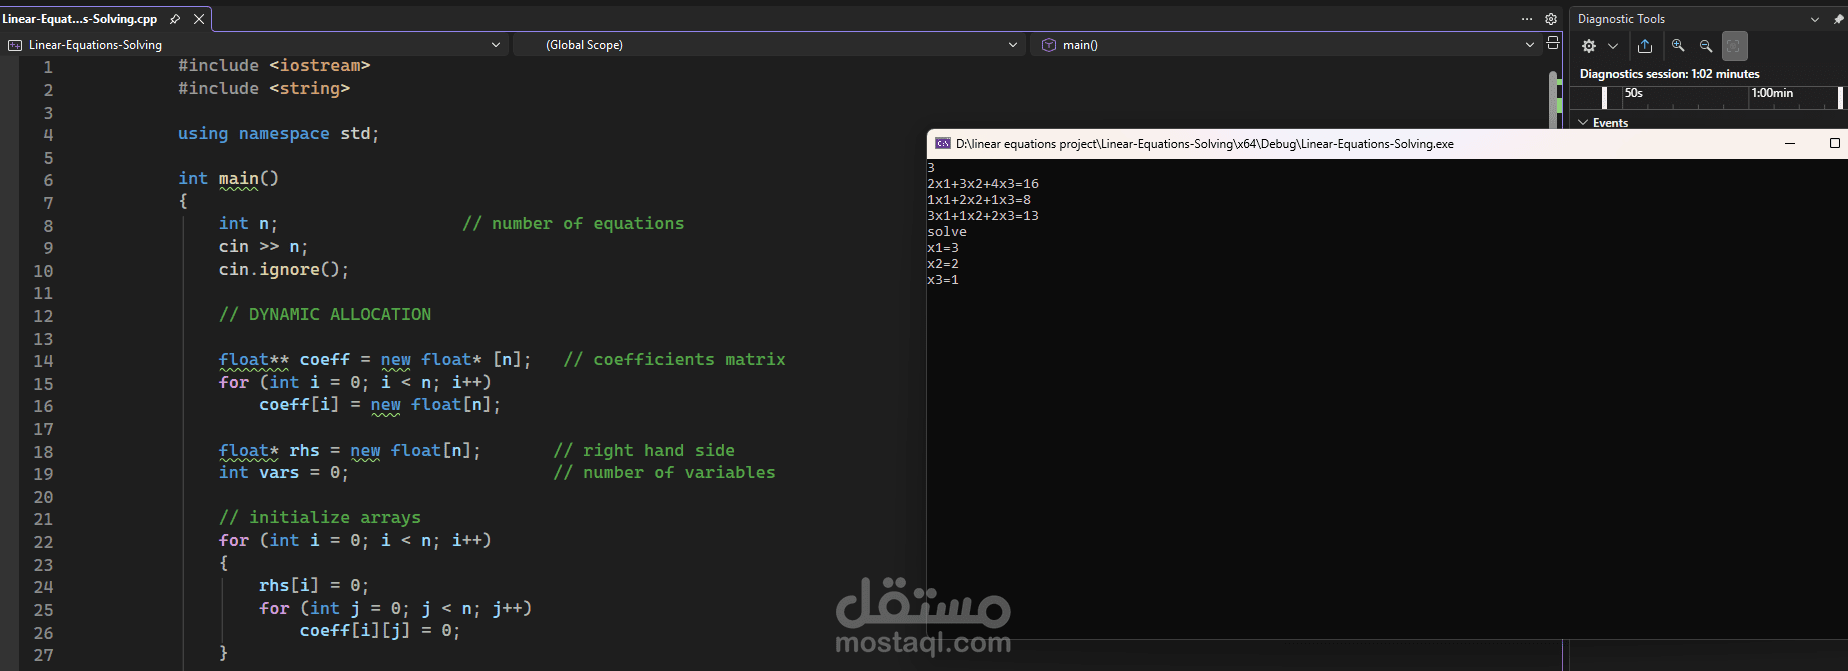Viewport: 1848px width, 671px height.
Task: Click console output x3=1
Action: 943,280
